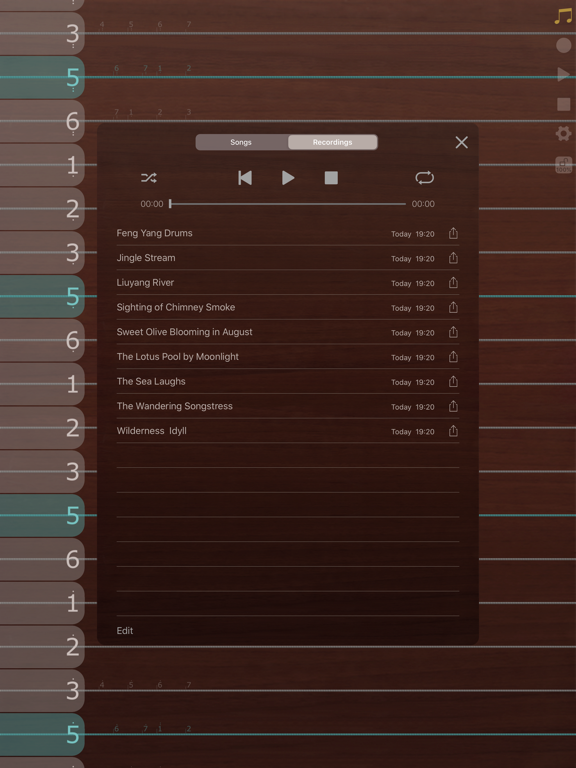Open settings gear in side toolbar

point(563,133)
